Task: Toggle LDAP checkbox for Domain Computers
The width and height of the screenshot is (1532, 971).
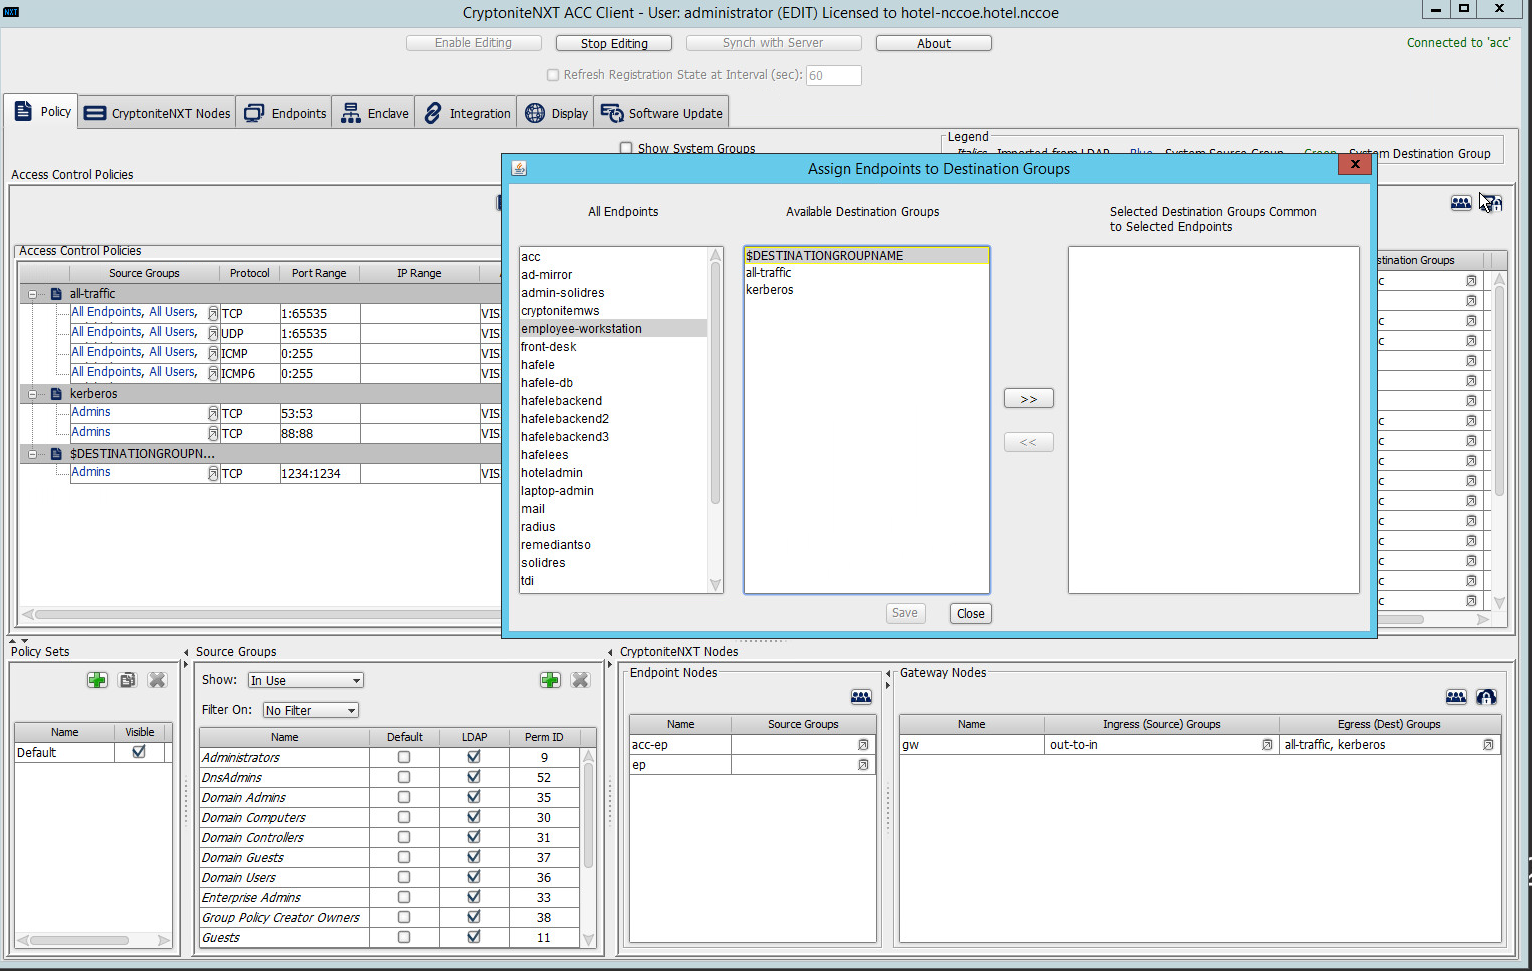Action: [474, 817]
